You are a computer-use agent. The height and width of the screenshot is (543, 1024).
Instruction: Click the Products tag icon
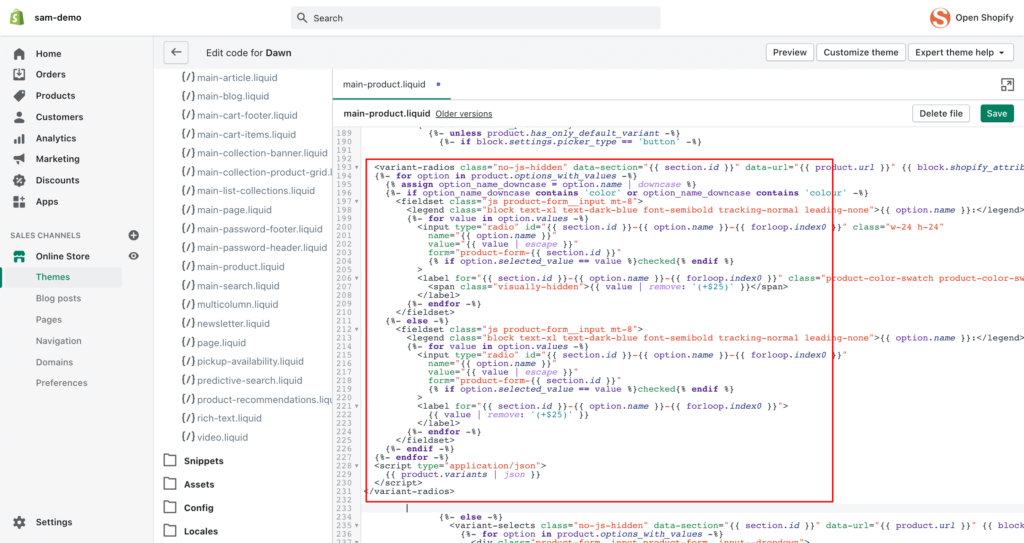tap(19, 95)
